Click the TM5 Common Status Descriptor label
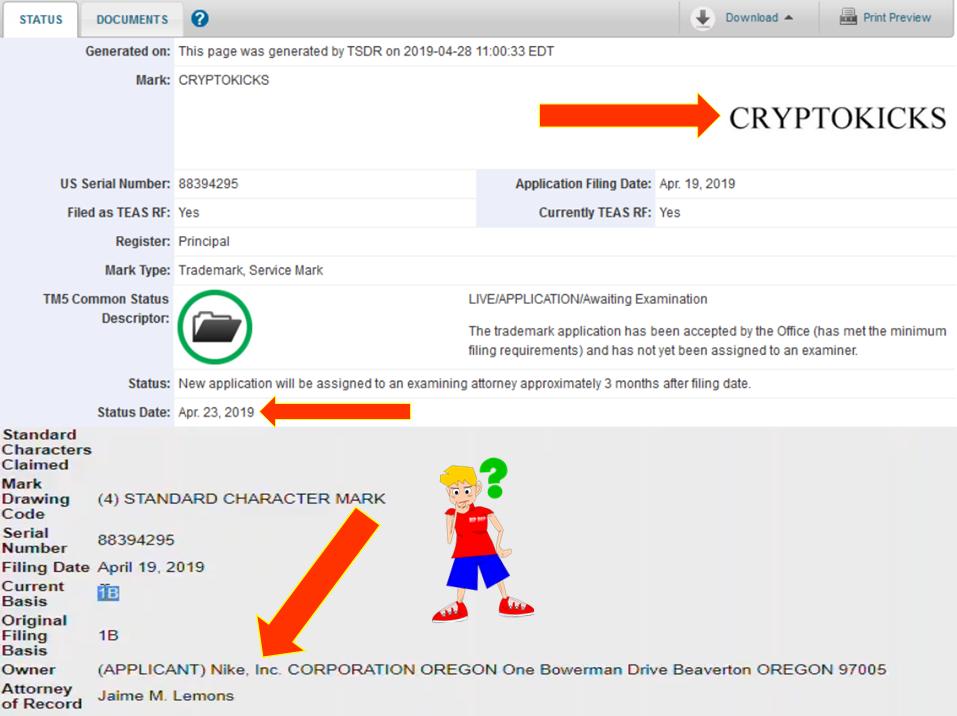The width and height of the screenshot is (957, 716). point(106,308)
